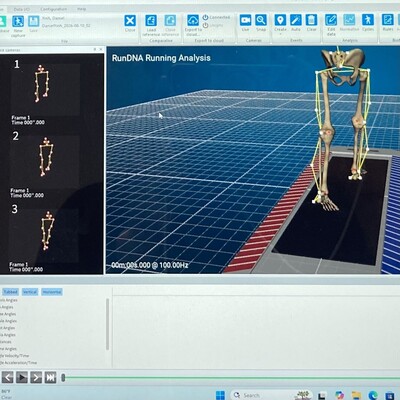Select the Horizontal layout toggle

click(52, 292)
